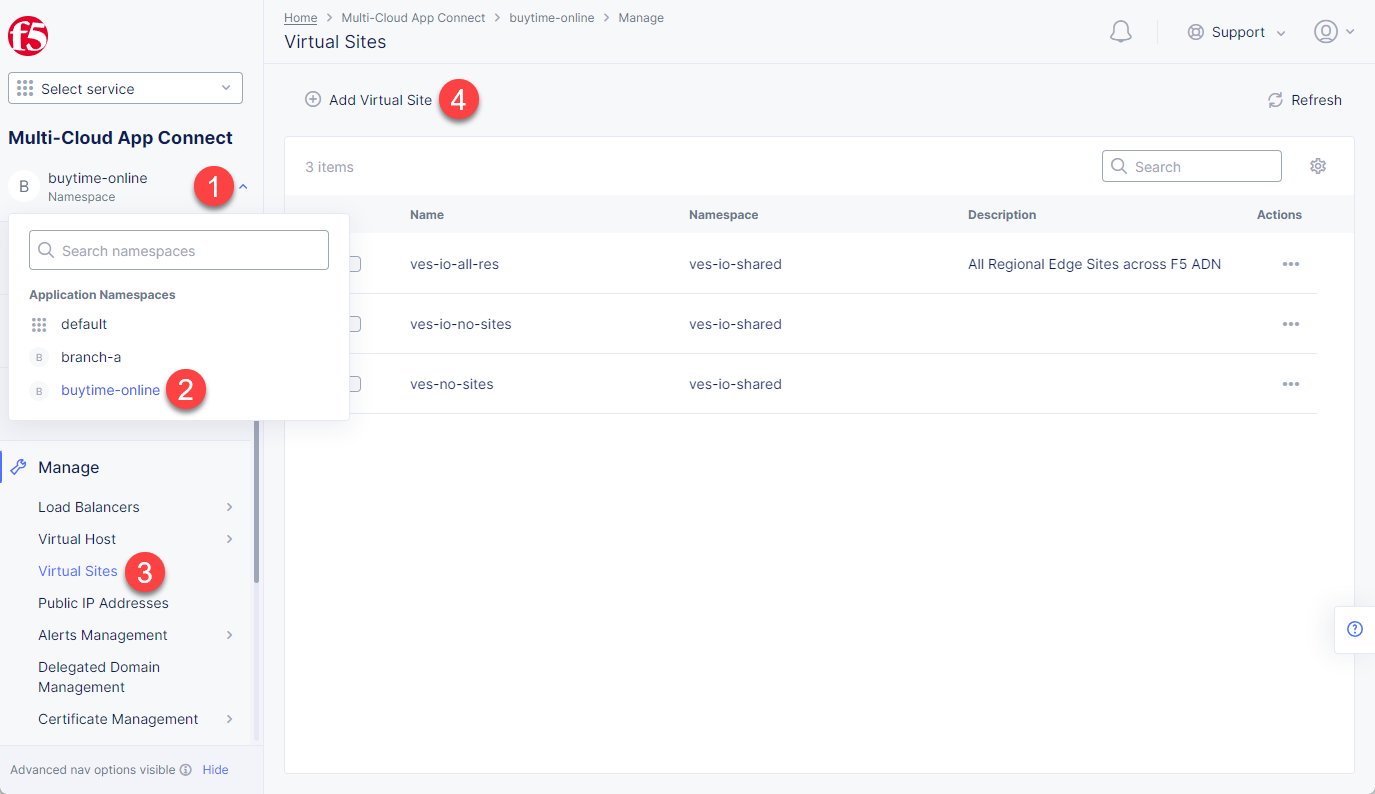Click Add Virtual Site button
Viewport: 1375px width, 794px height.
pos(369,100)
